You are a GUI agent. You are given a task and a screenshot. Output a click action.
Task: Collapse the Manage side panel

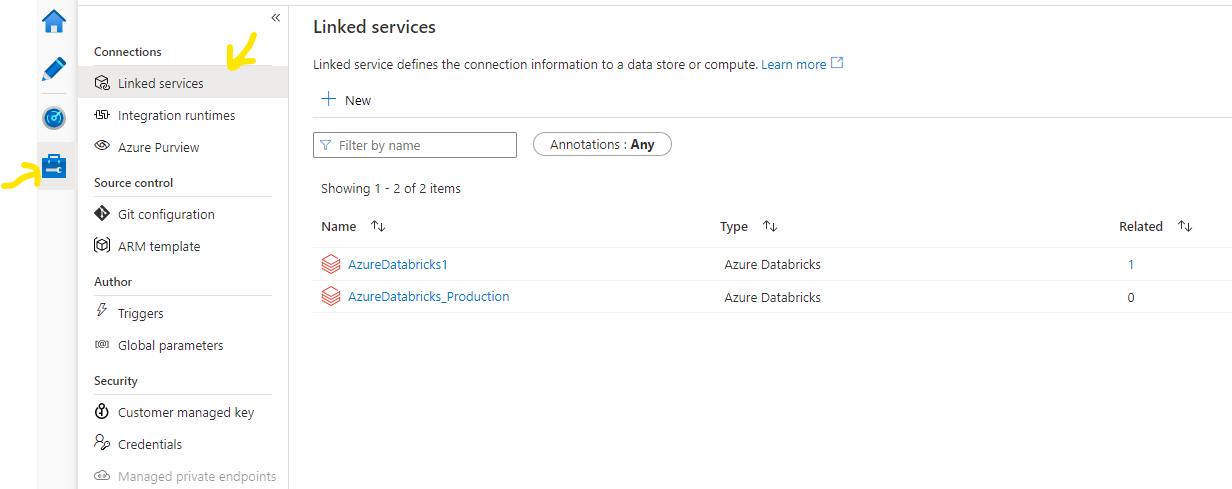[x=275, y=18]
